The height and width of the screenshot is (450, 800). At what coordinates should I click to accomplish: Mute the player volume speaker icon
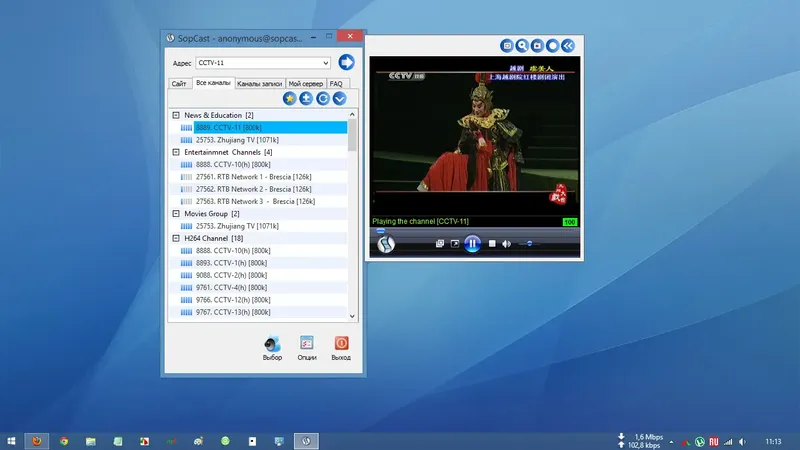pos(506,244)
